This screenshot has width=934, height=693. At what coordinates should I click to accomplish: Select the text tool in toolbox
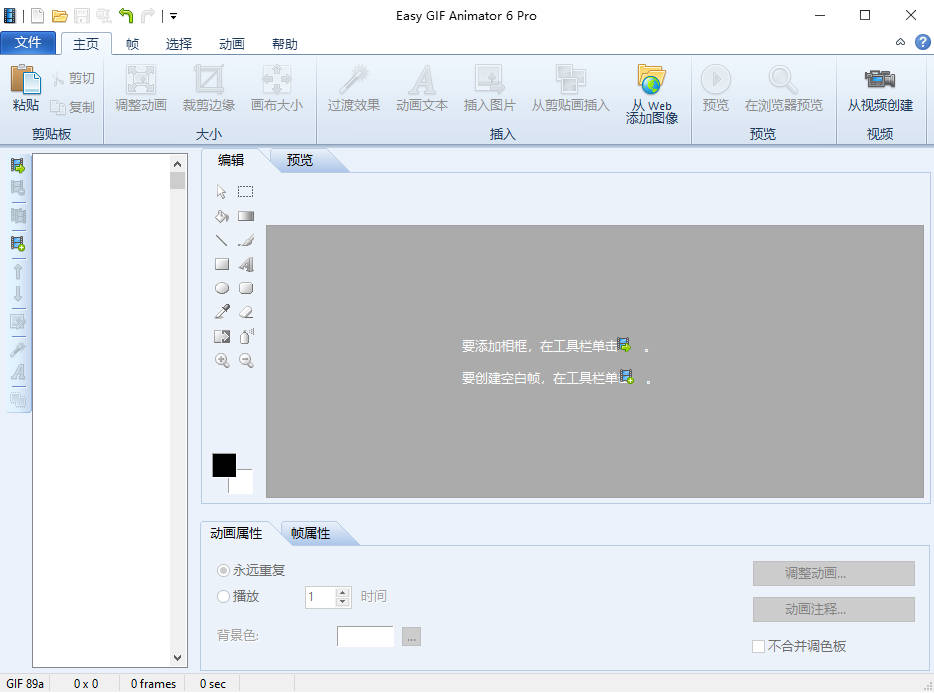coord(246,264)
